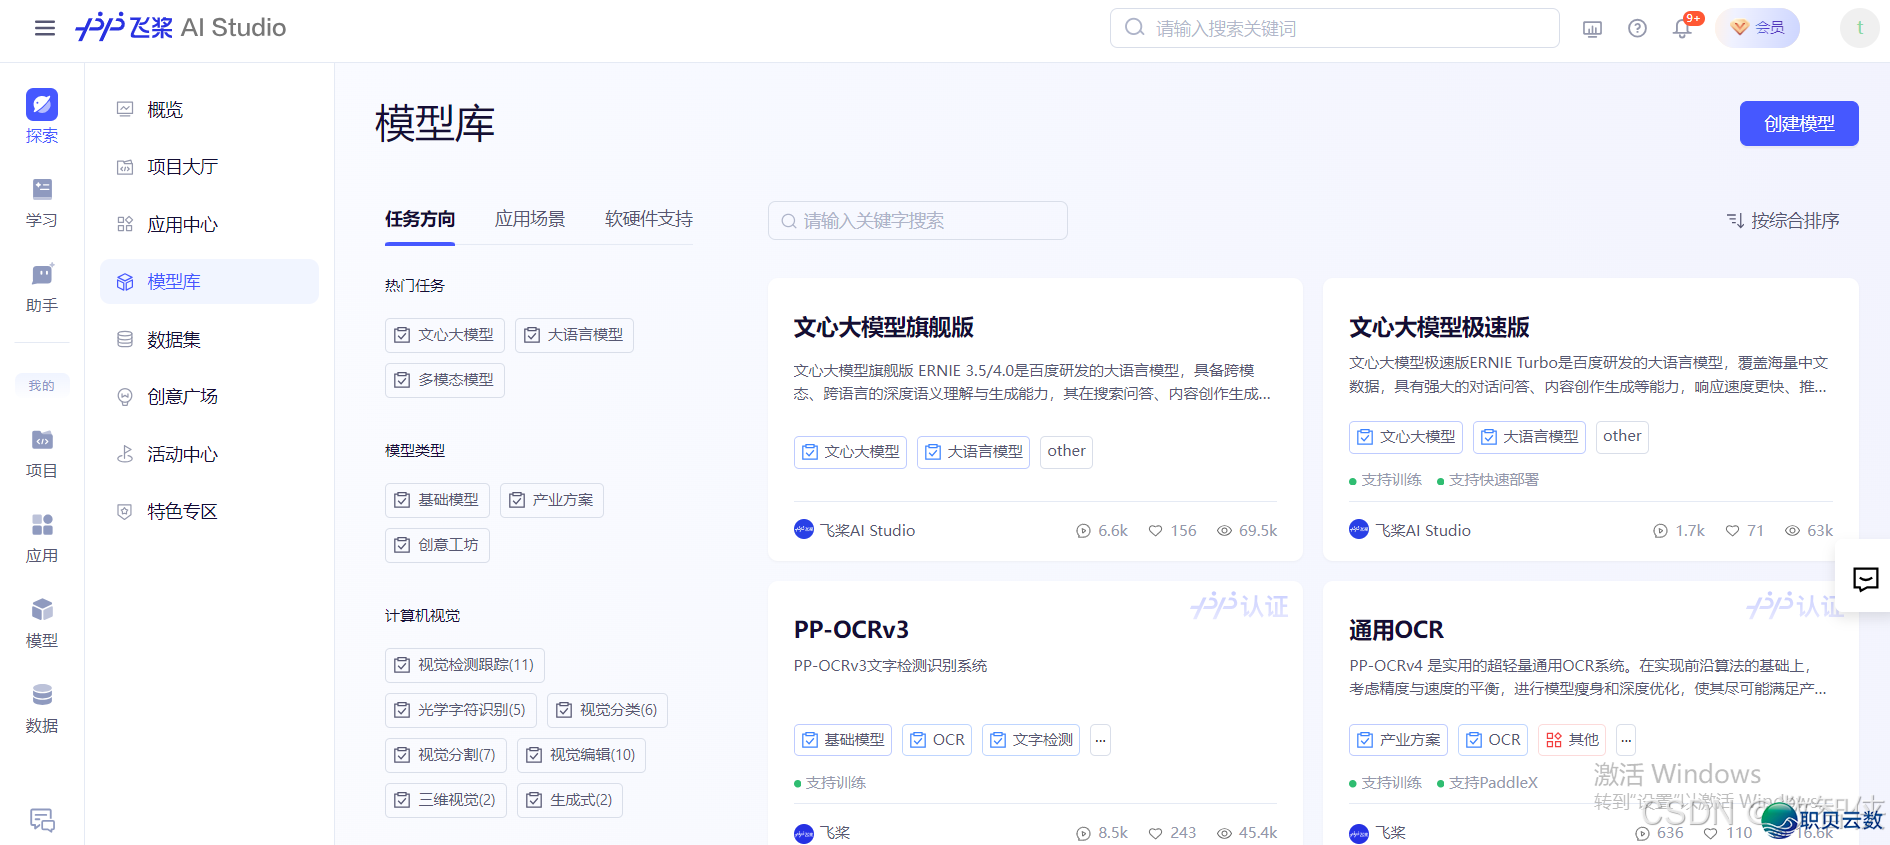The height and width of the screenshot is (845, 1890).
Task: Toggle the 基础模型 model type filter
Action: click(x=437, y=500)
